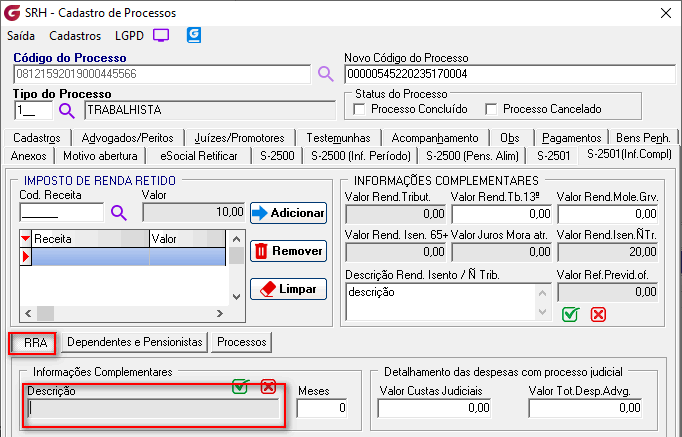
Task: Click the Valor Tot.Desp.Advg. field
Action: tap(585, 408)
